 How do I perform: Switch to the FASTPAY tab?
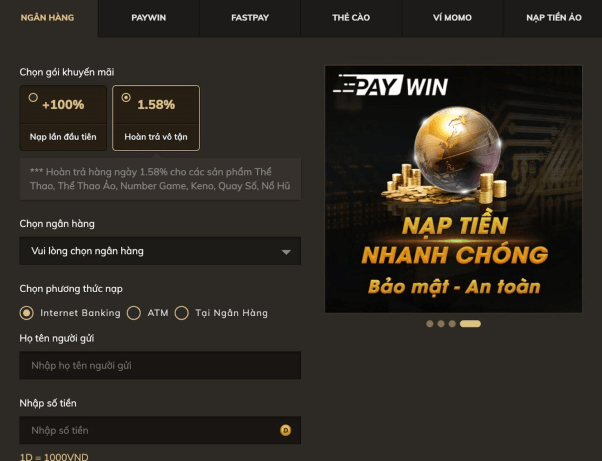pos(250,18)
